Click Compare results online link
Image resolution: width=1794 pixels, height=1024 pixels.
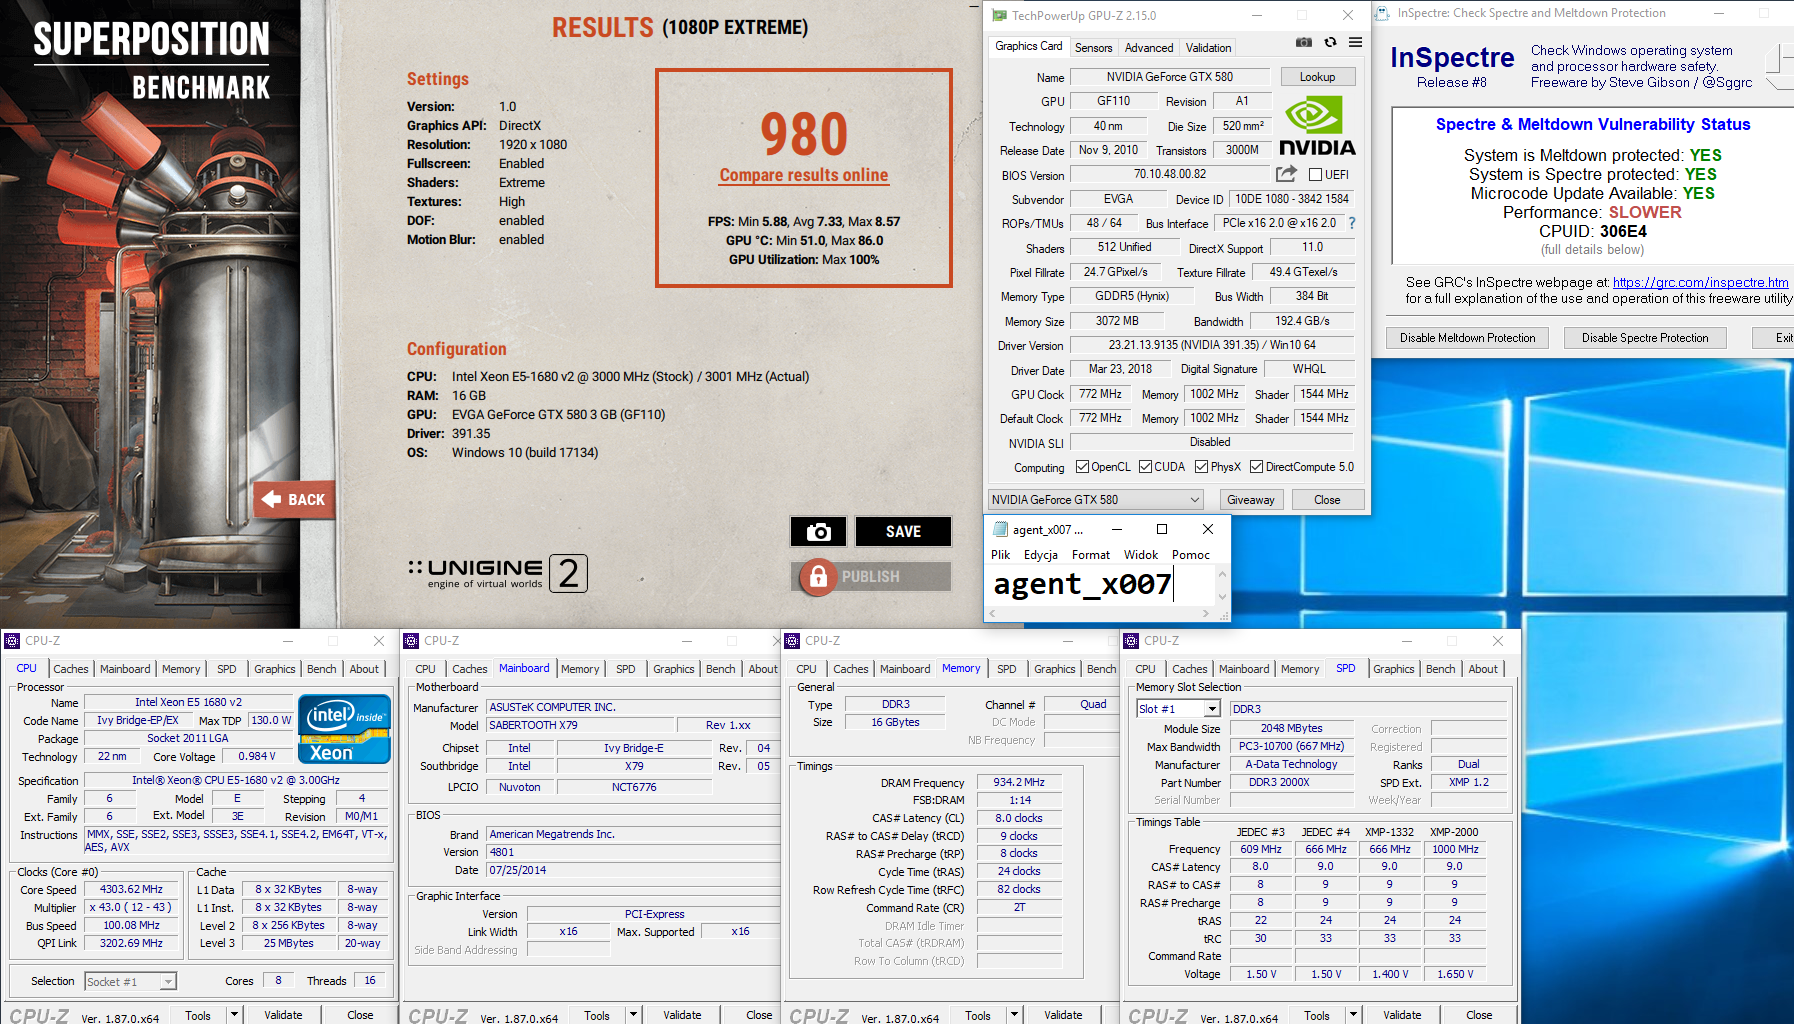click(x=804, y=175)
